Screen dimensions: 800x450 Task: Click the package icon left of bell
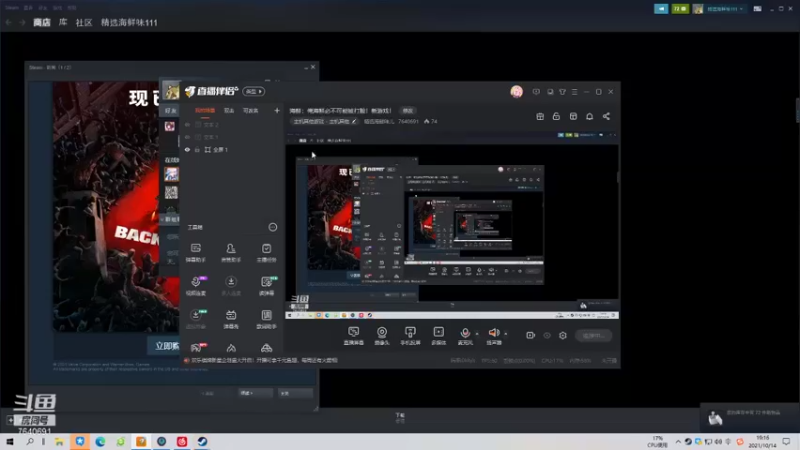coord(573,116)
